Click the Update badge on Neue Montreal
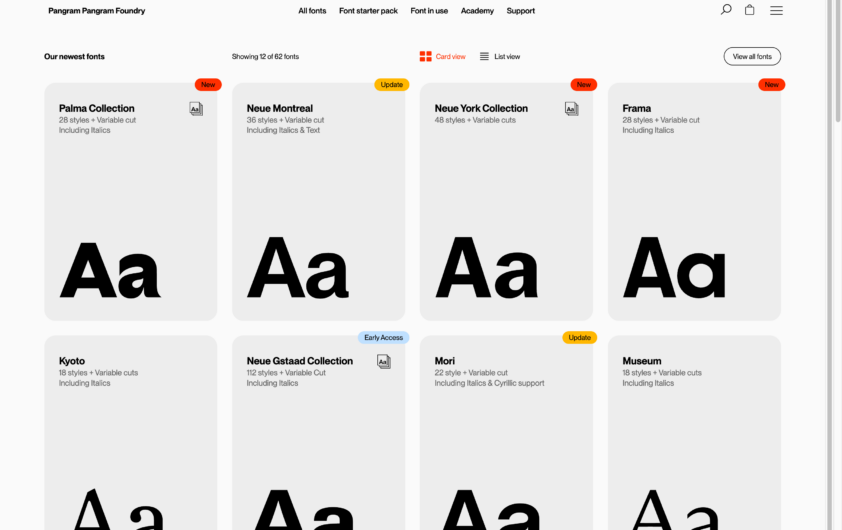 pos(391,84)
